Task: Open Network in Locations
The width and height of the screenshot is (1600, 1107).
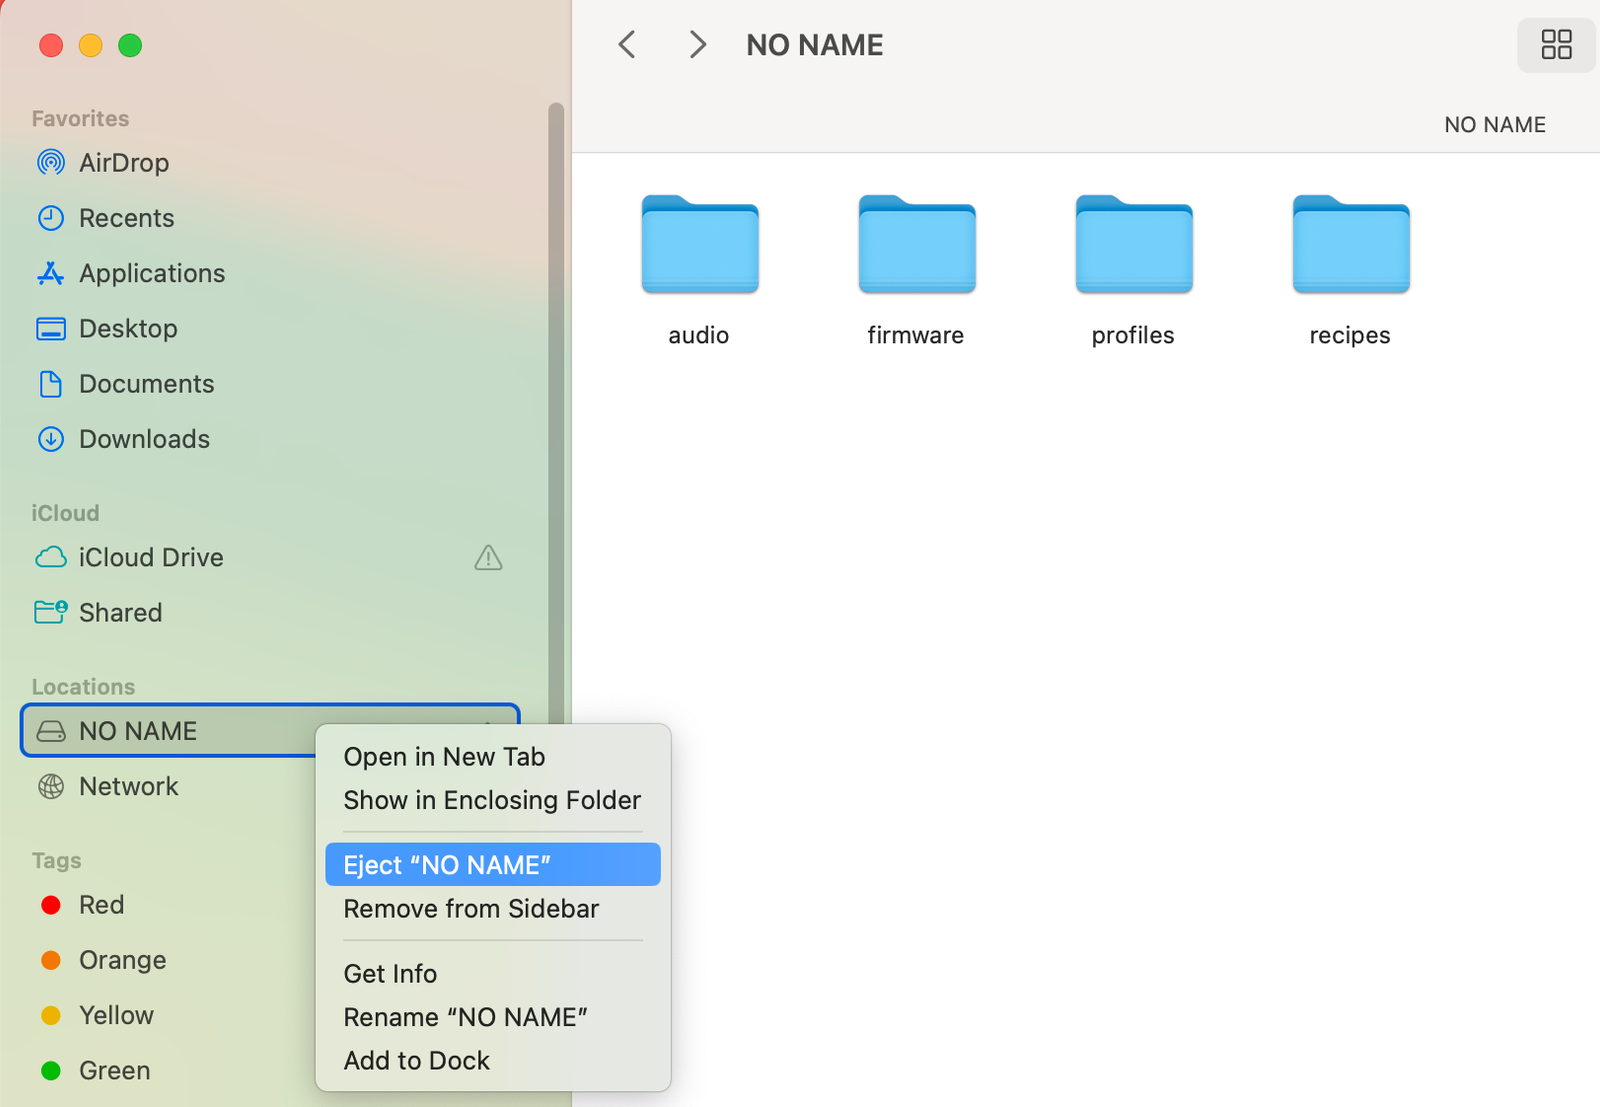Action: 168,786
